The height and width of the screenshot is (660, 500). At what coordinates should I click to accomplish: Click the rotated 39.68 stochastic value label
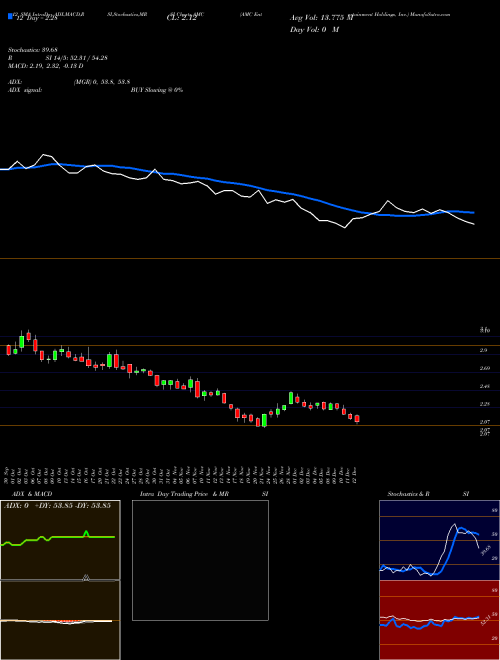click(486, 551)
